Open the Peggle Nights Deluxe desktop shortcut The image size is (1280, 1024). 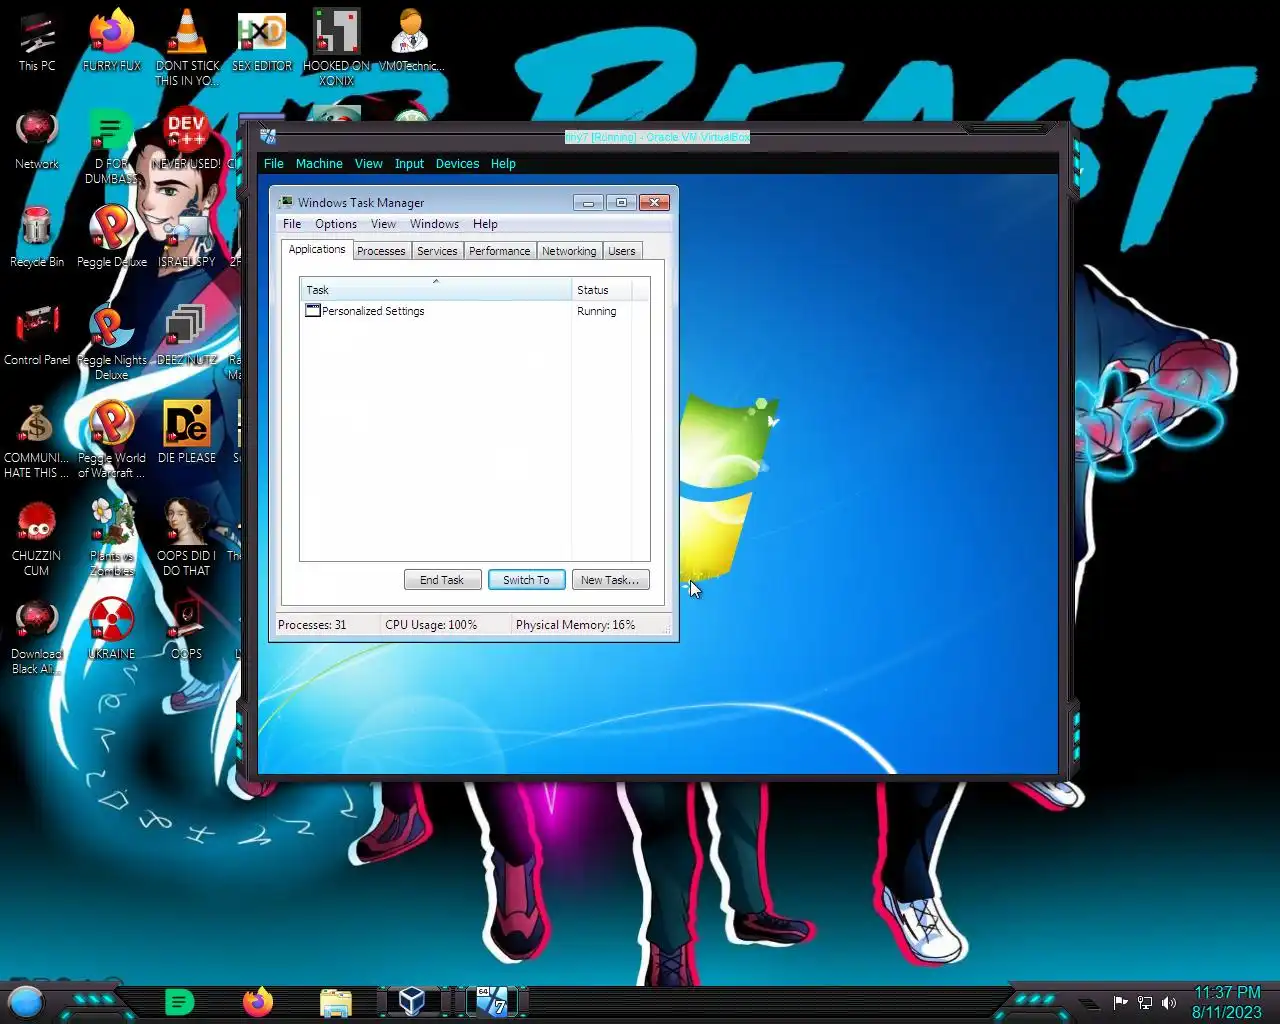(112, 343)
